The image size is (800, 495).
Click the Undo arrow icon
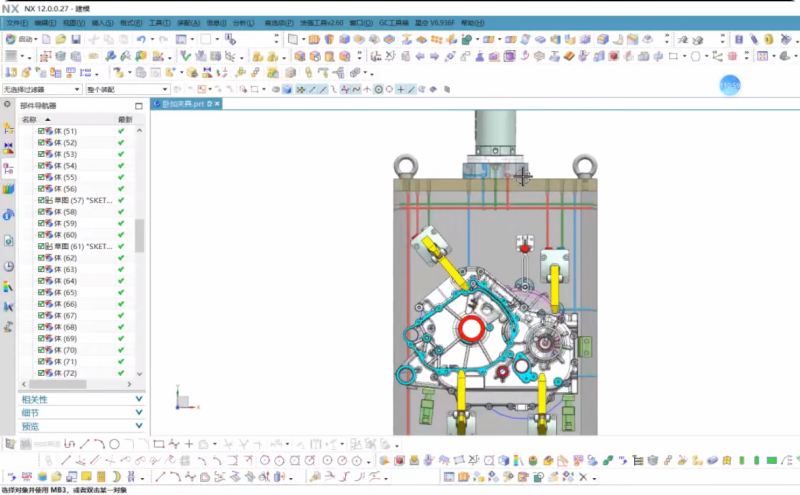pyautogui.click(x=140, y=39)
